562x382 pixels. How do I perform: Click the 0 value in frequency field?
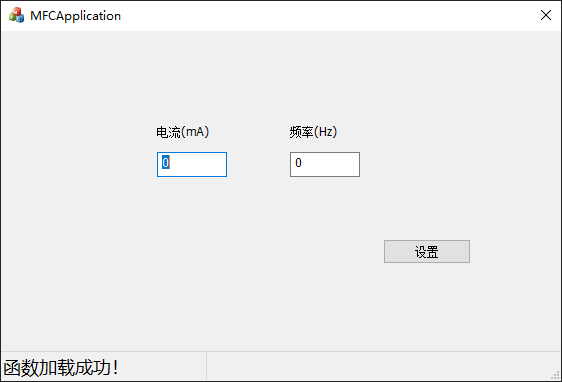coord(298,163)
